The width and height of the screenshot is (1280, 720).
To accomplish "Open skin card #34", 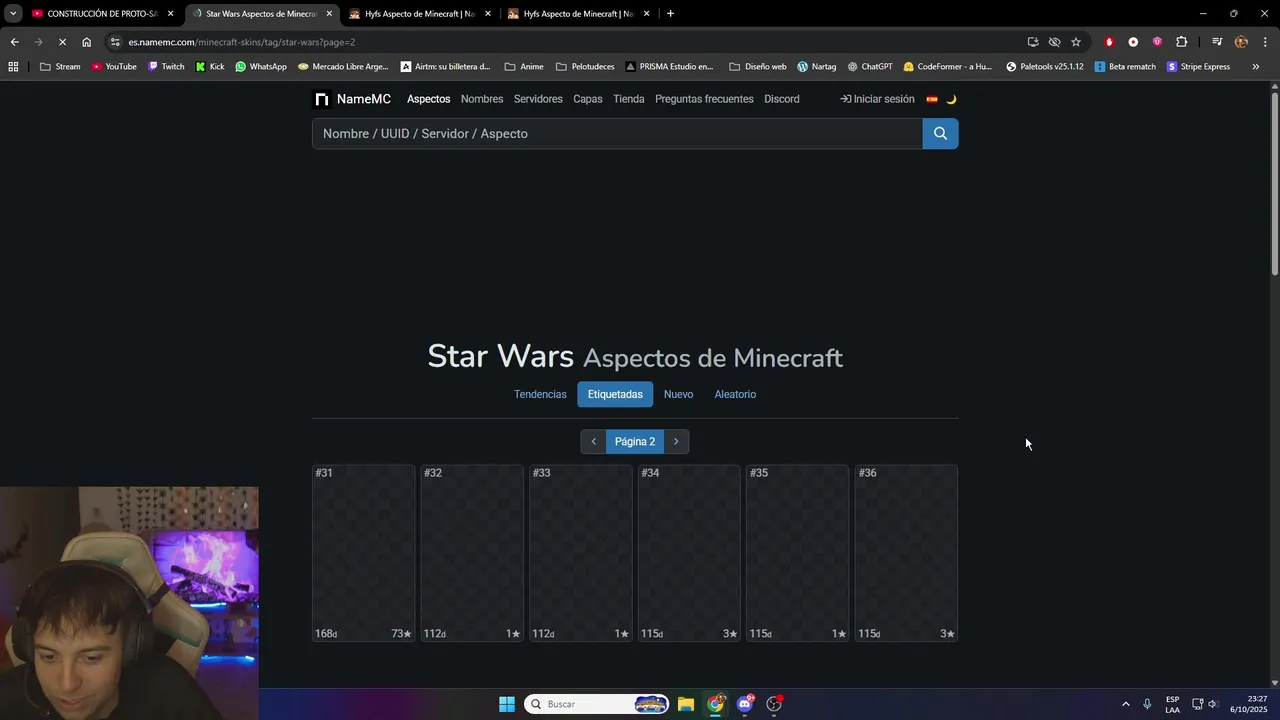I will tap(689, 553).
